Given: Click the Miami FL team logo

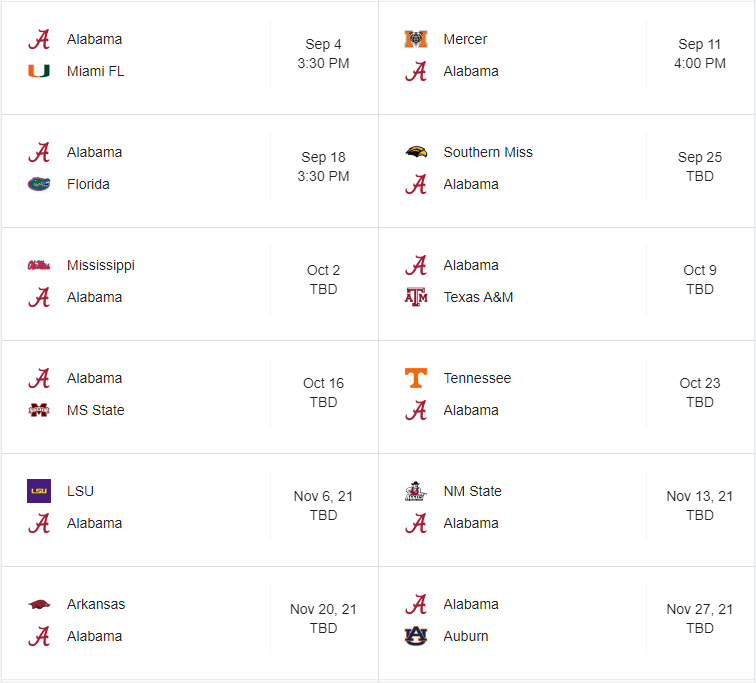Looking at the screenshot, I should [39, 71].
